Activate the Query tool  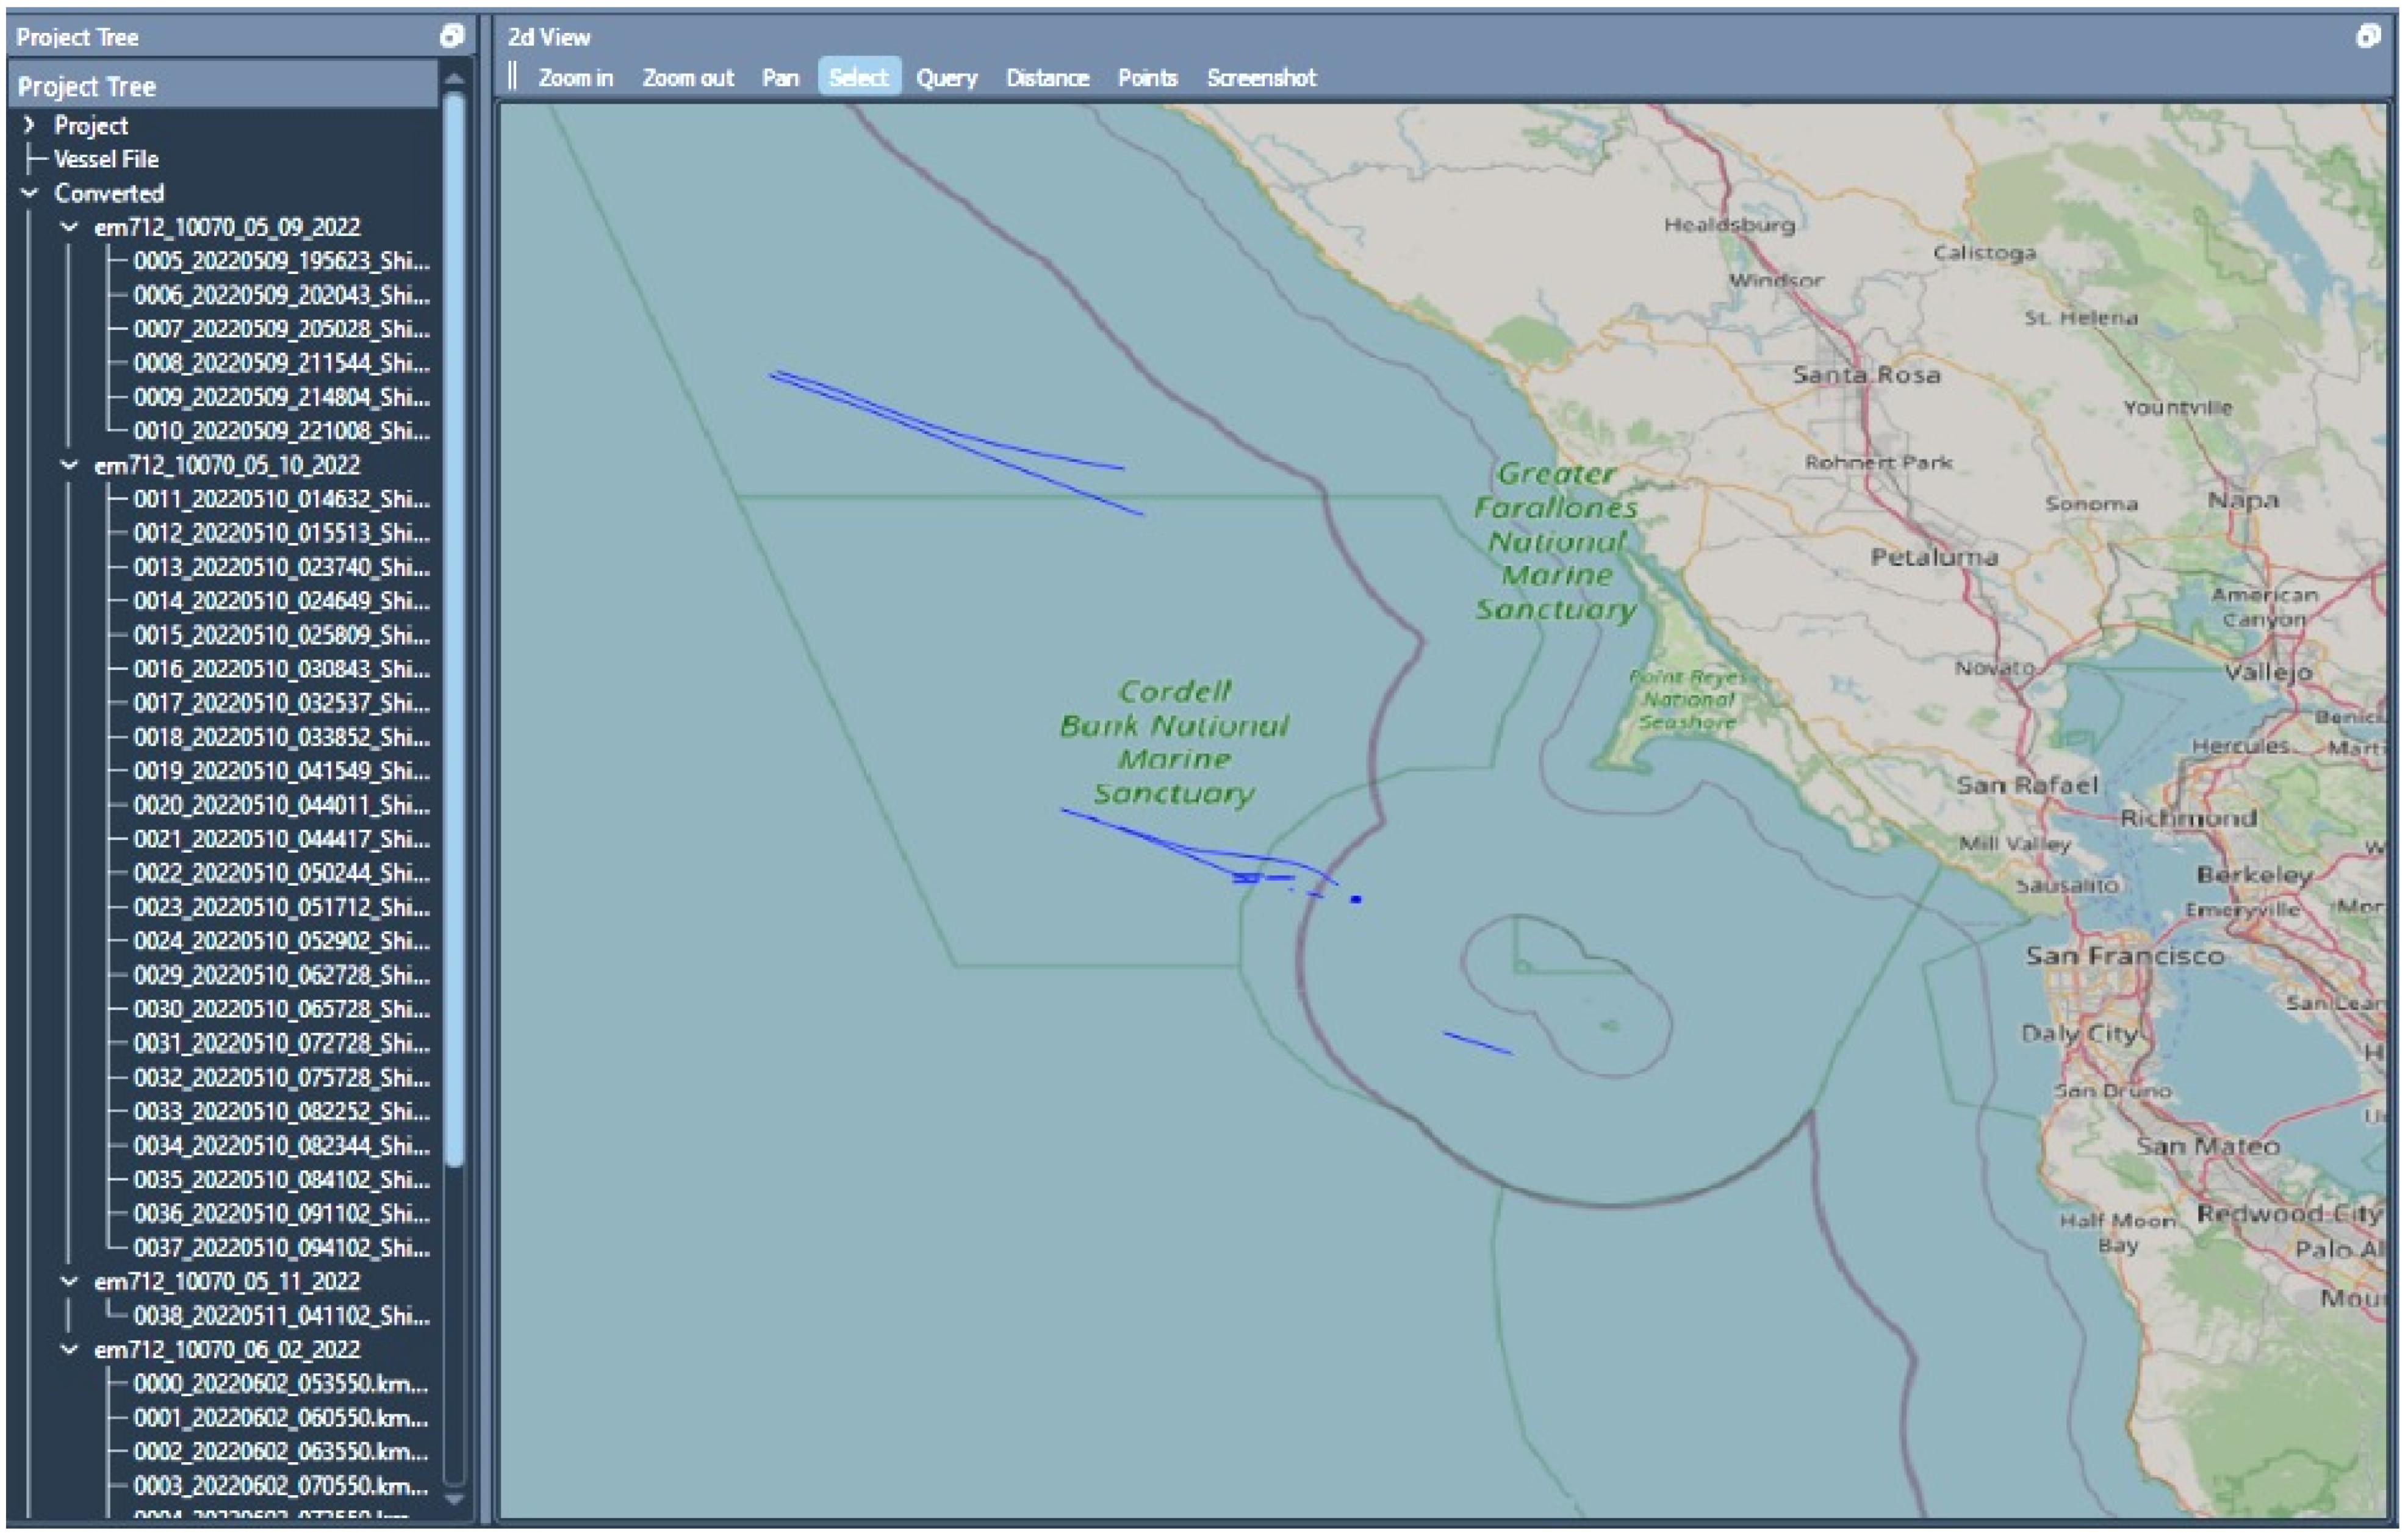coord(946,78)
